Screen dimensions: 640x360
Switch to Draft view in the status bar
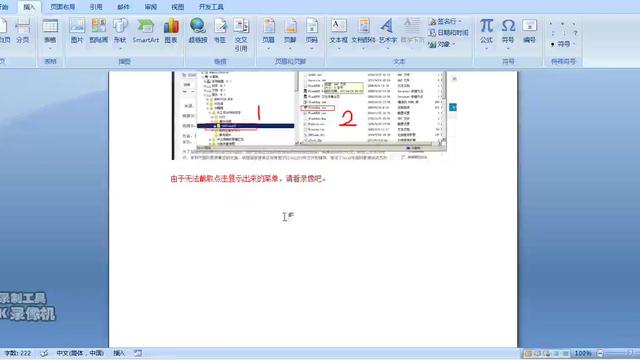coord(565,353)
